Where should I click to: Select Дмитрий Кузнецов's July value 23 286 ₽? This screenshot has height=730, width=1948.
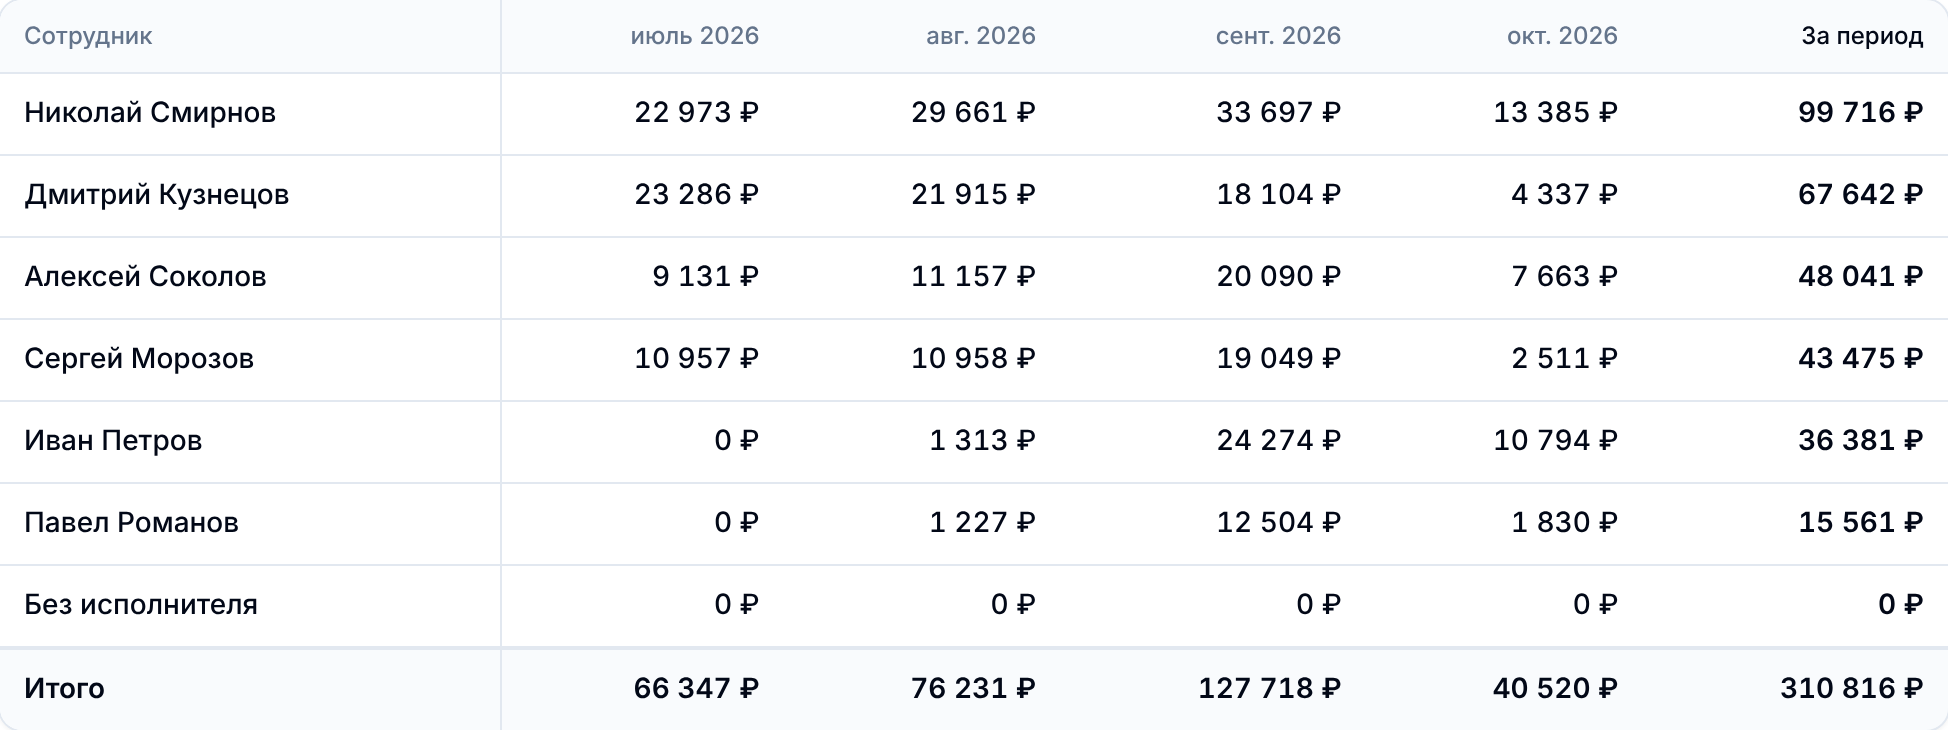point(696,194)
